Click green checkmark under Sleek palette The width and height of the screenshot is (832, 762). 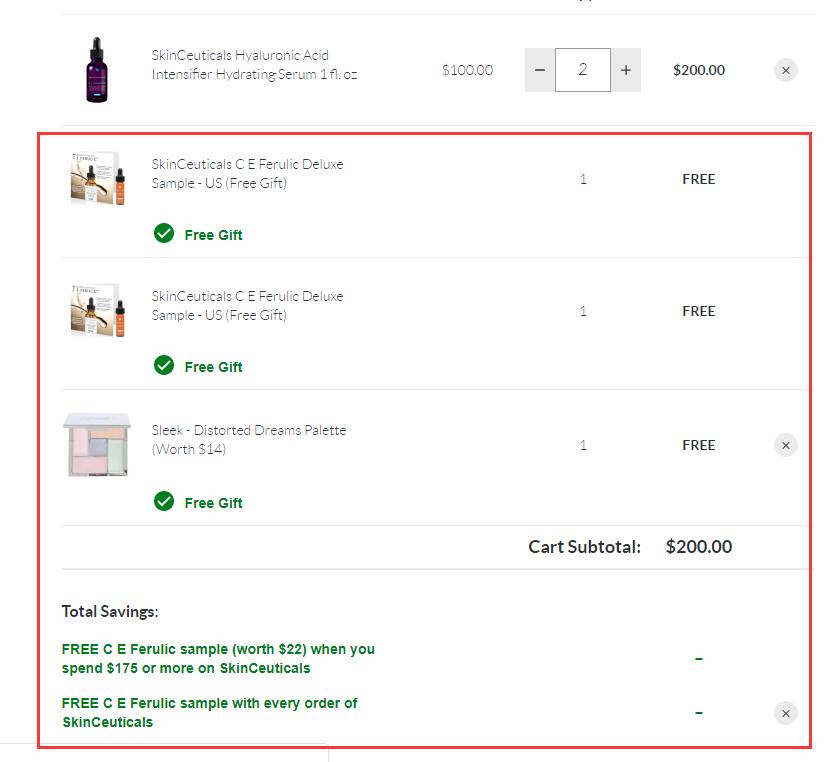(x=164, y=501)
